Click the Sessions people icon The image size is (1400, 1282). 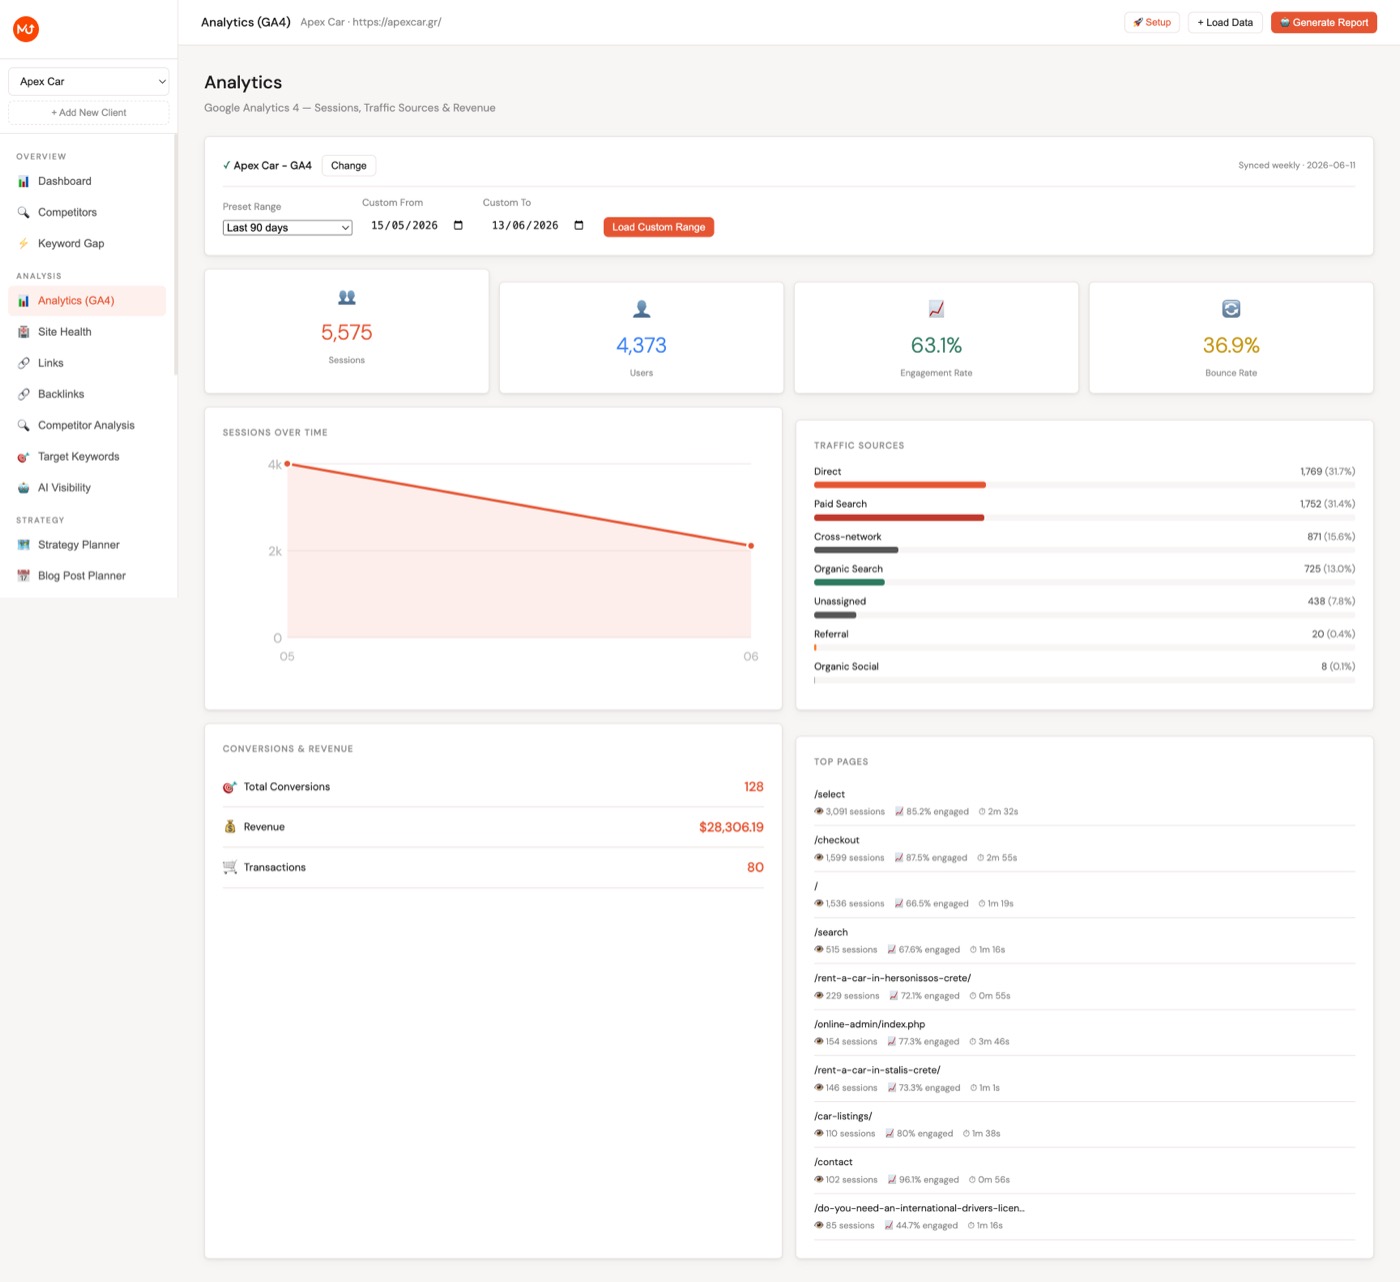(347, 297)
